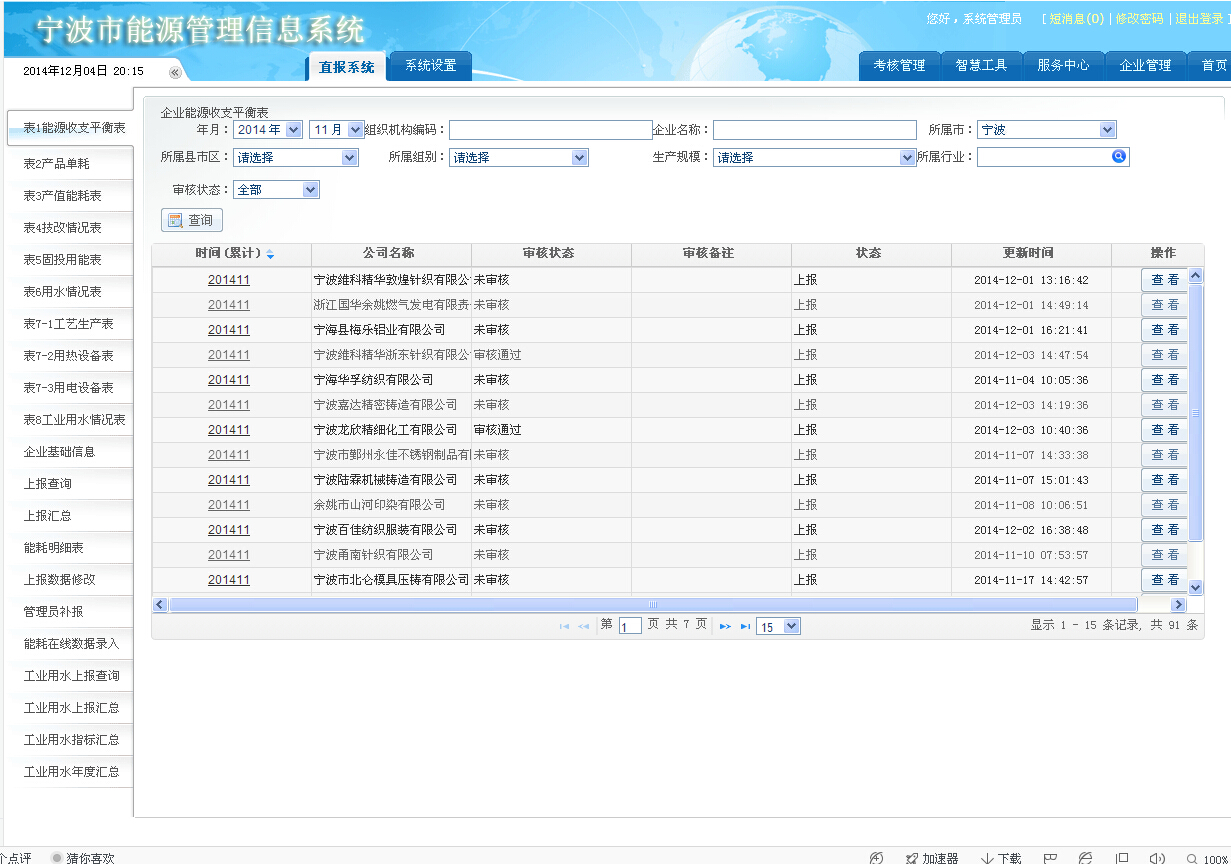Image resolution: width=1231 pixels, height=864 pixels.
Task: Click the 宁波嘉达精密铸造有限公司 cell
Action: [391, 405]
